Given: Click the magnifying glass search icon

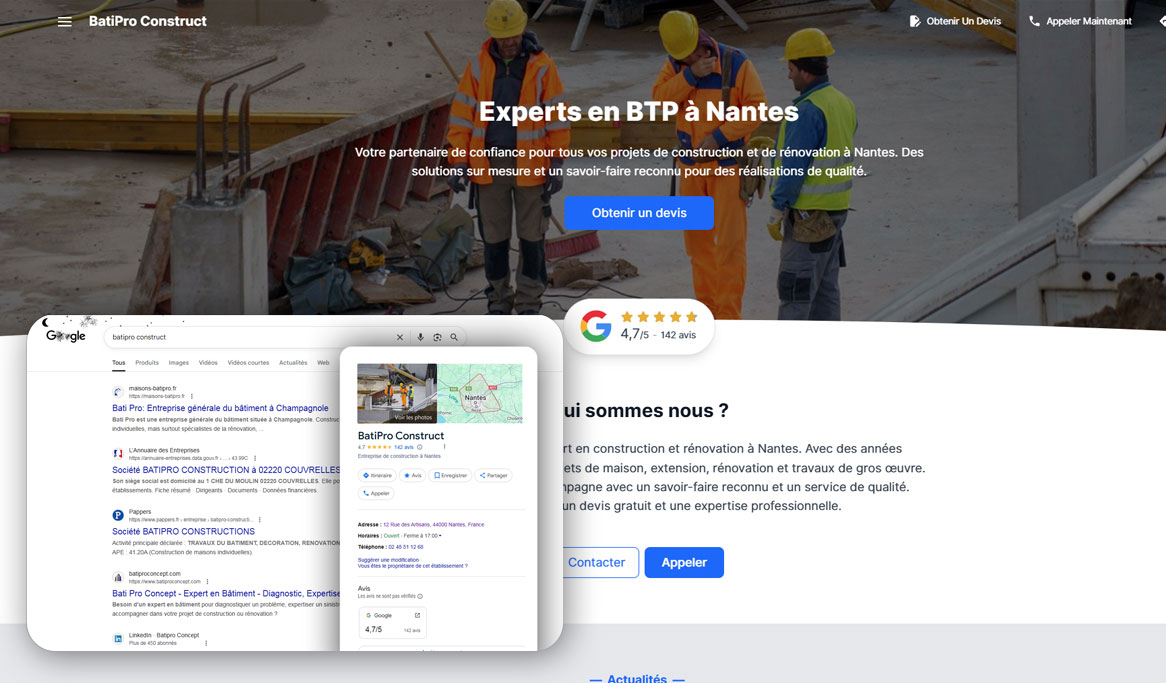Looking at the screenshot, I should [454, 338].
